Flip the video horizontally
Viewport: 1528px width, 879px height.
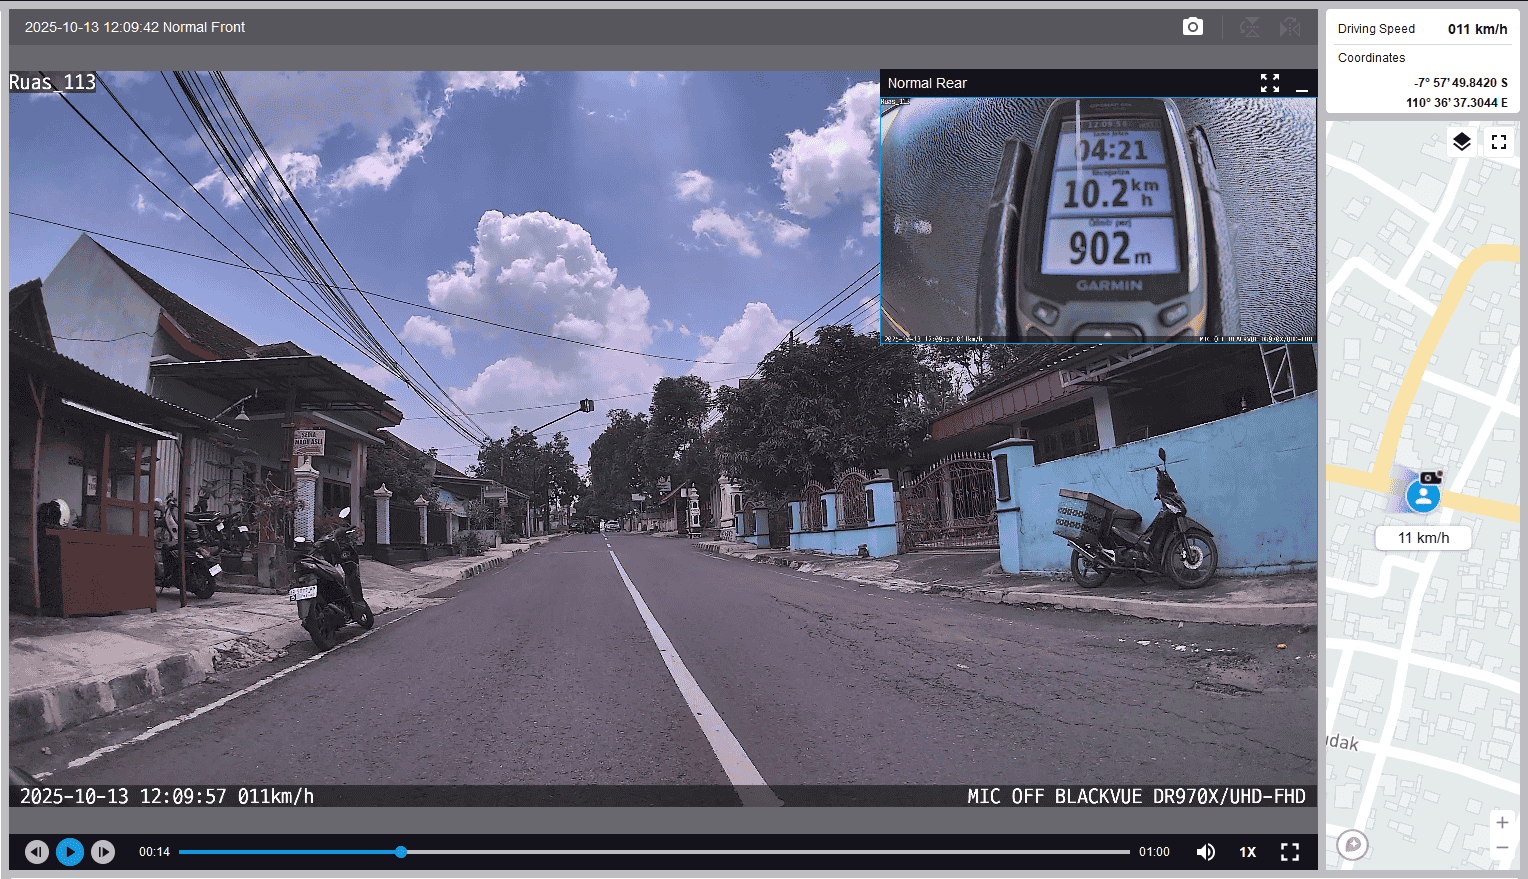coord(1290,27)
